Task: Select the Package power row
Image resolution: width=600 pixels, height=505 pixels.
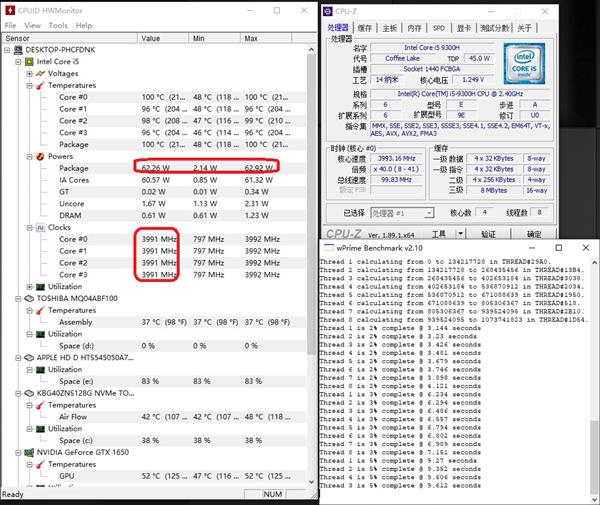Action: pyautogui.click(x=172, y=168)
